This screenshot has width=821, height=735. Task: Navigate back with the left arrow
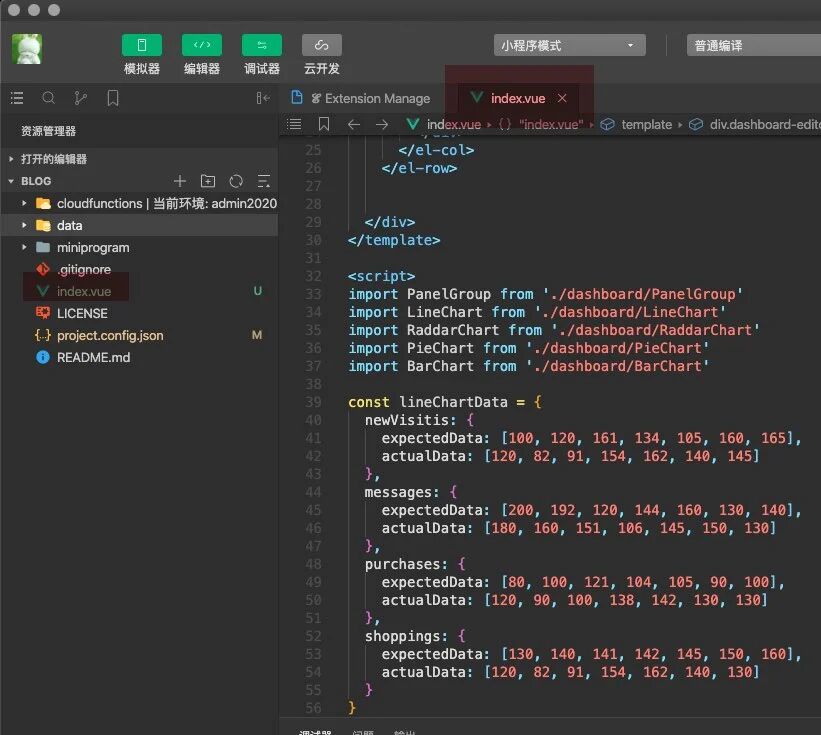pyautogui.click(x=354, y=124)
